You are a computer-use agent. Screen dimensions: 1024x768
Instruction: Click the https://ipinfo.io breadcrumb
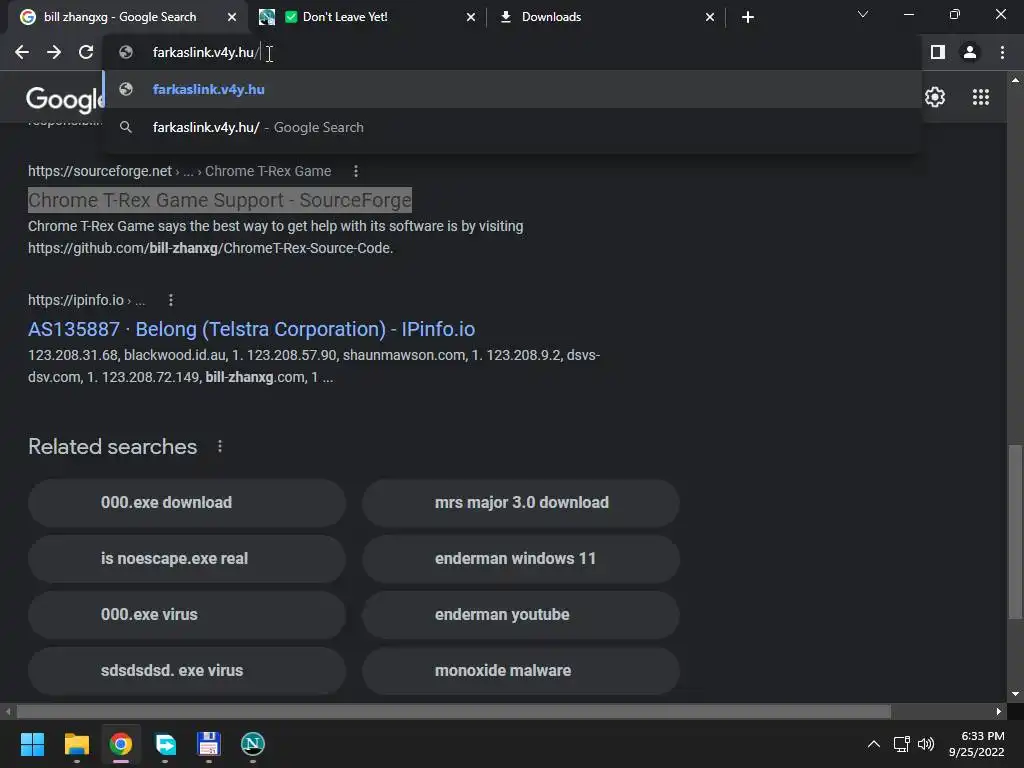pos(76,300)
